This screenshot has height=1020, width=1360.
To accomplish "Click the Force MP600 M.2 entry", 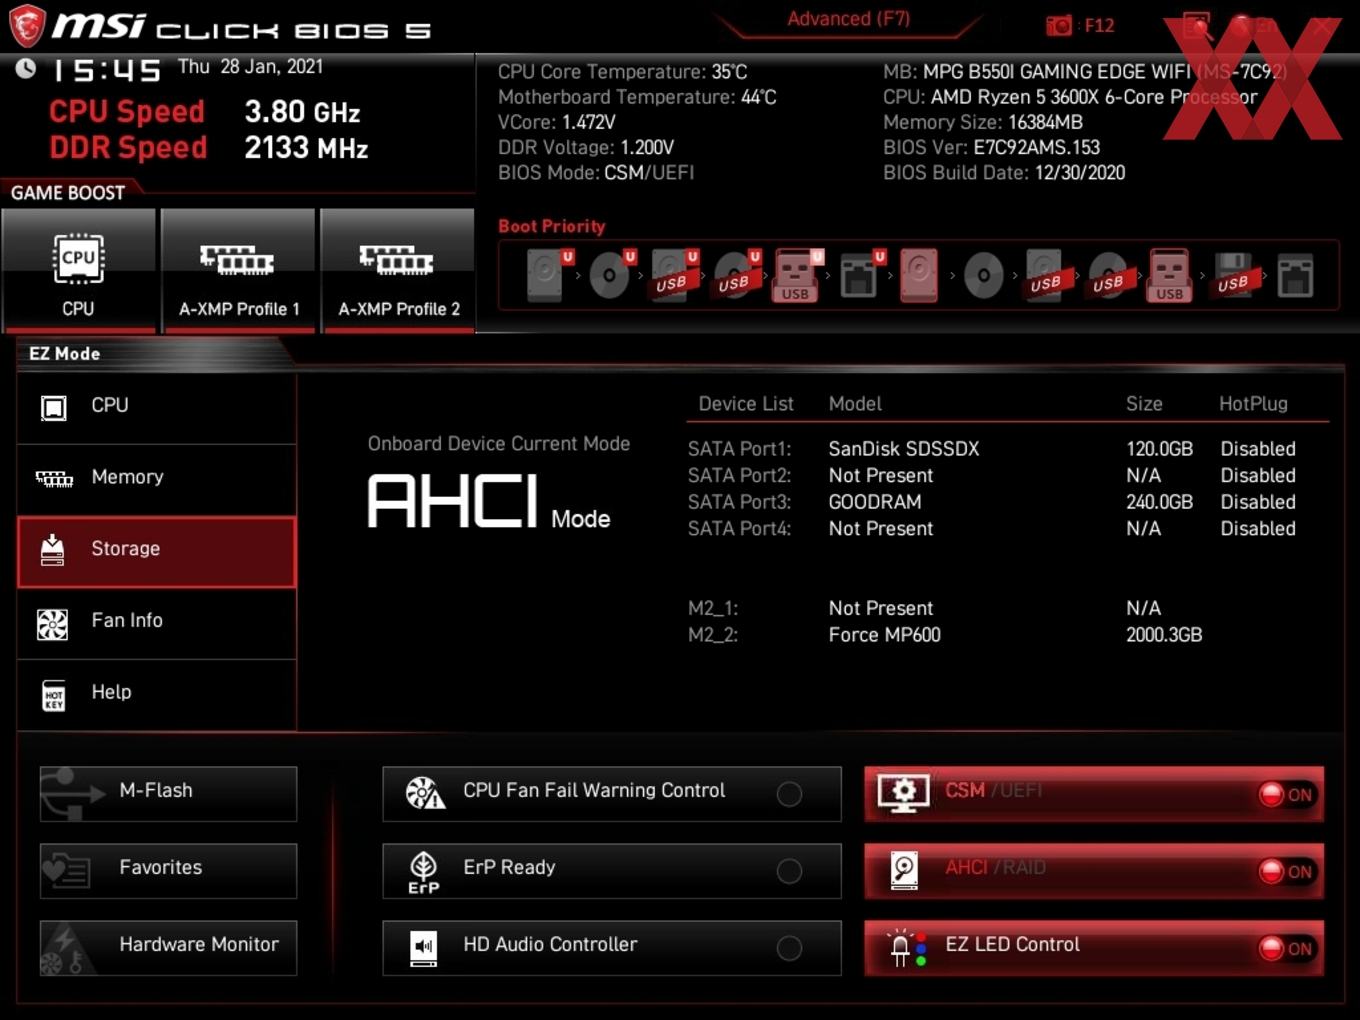I will (884, 635).
